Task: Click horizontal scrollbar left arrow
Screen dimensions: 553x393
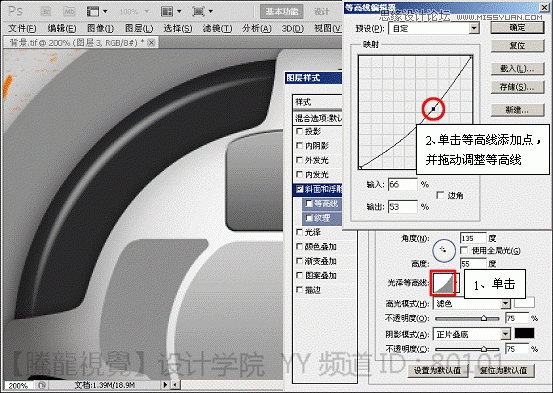Action: 174,385
